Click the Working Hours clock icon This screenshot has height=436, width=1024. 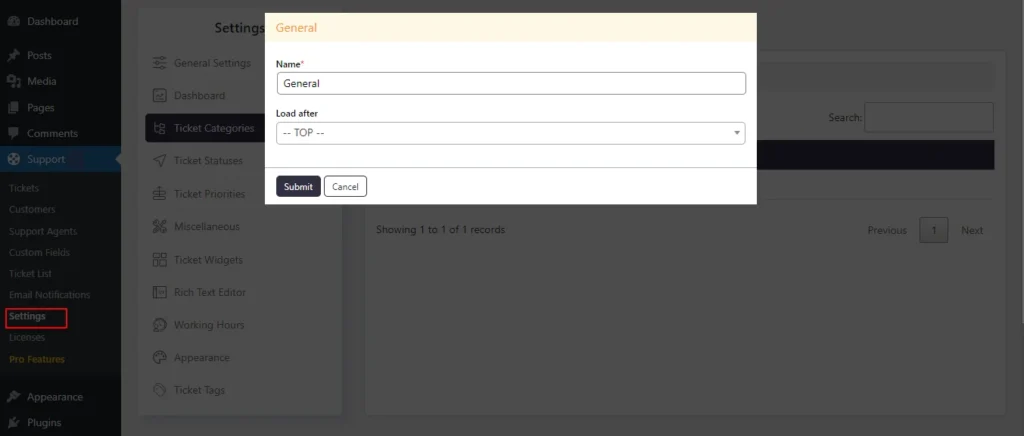coord(159,325)
